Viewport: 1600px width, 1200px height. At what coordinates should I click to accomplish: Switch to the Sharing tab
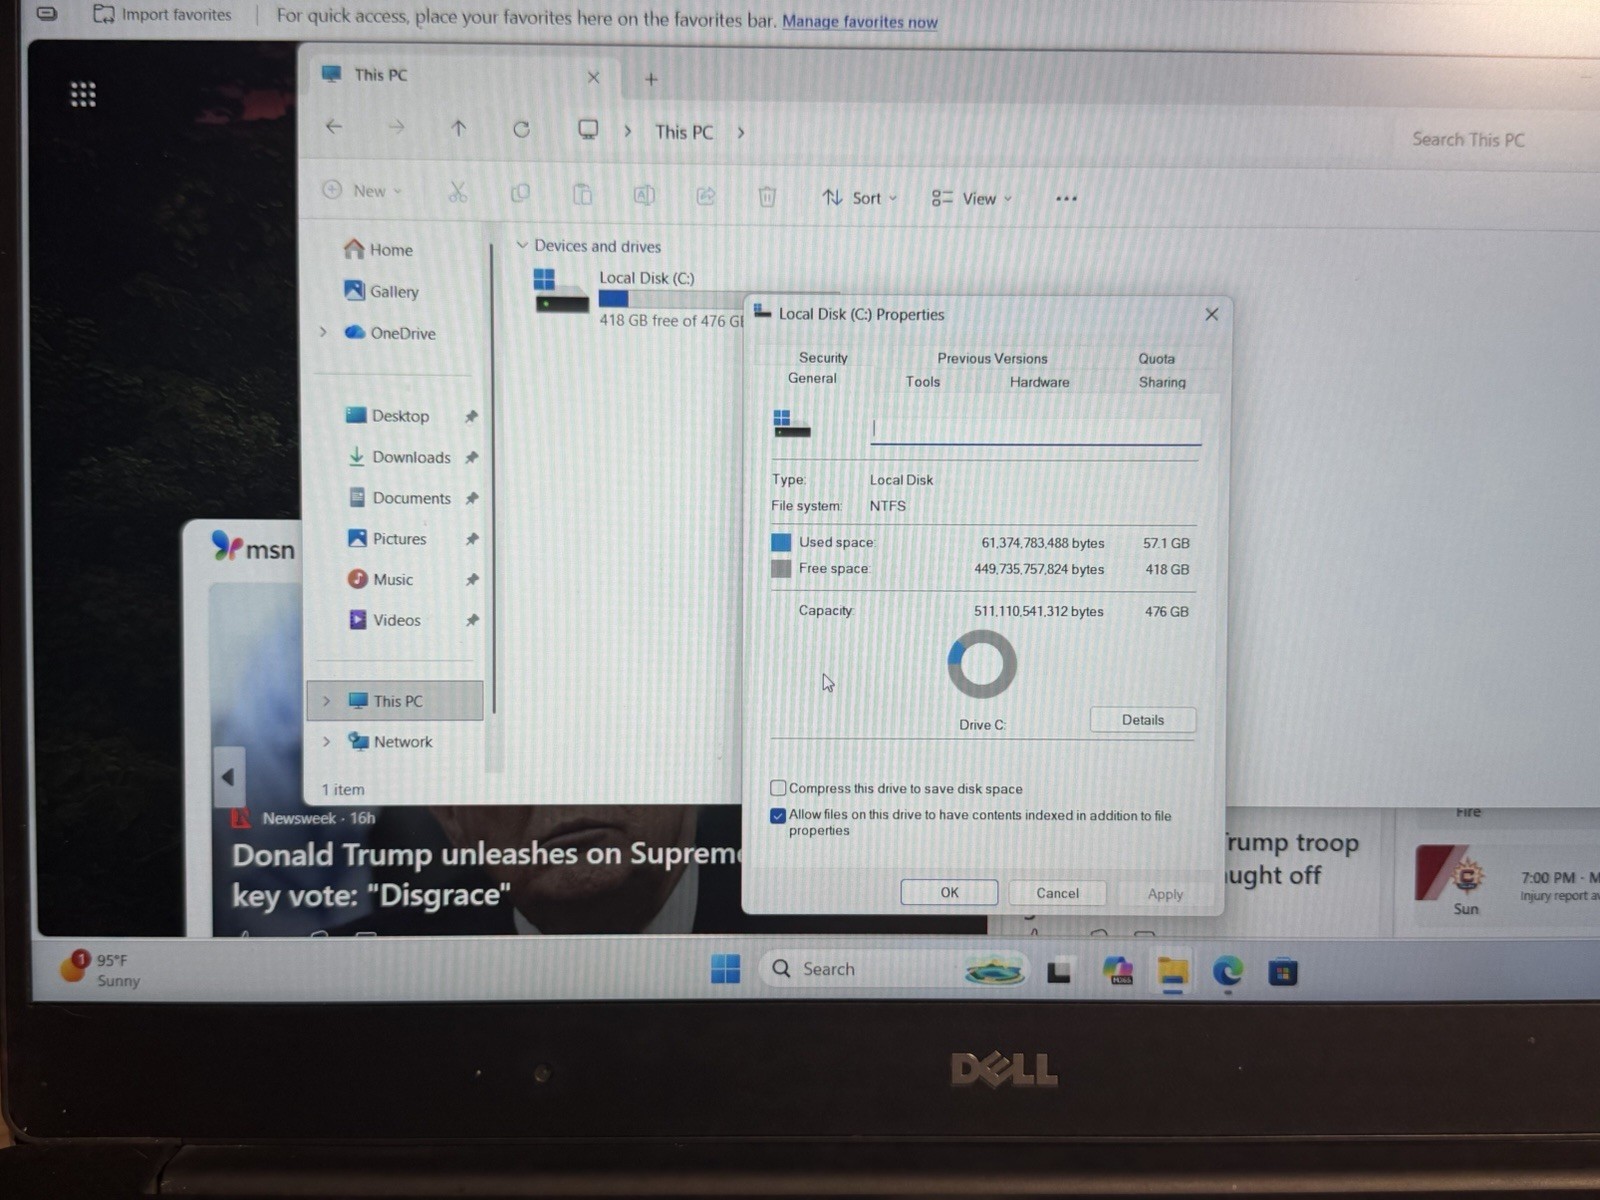(1162, 382)
